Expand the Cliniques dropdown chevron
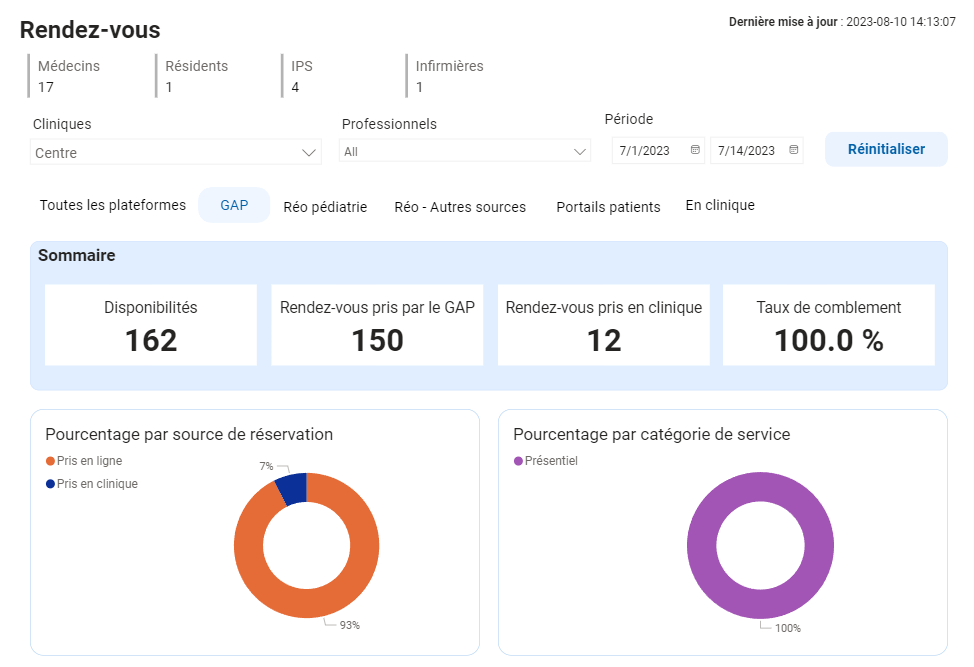The width and height of the screenshot is (974, 667). 308,153
